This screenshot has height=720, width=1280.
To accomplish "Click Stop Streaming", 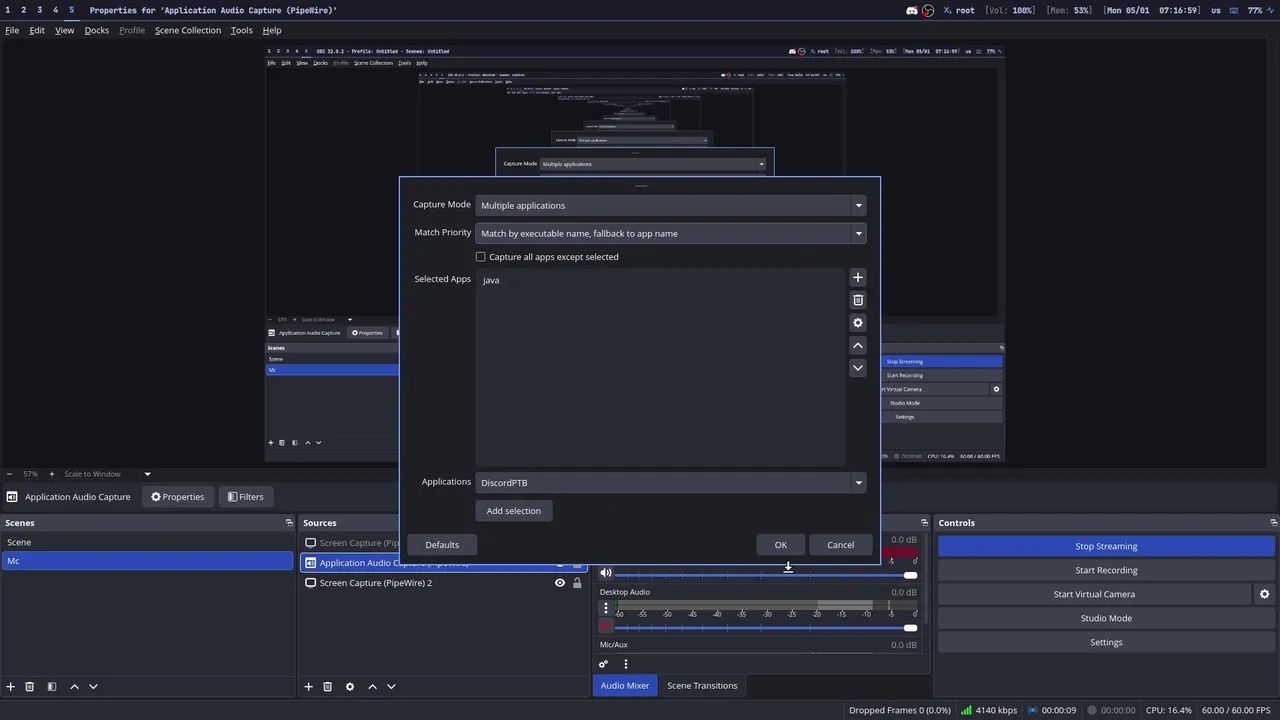I will click(x=1106, y=546).
